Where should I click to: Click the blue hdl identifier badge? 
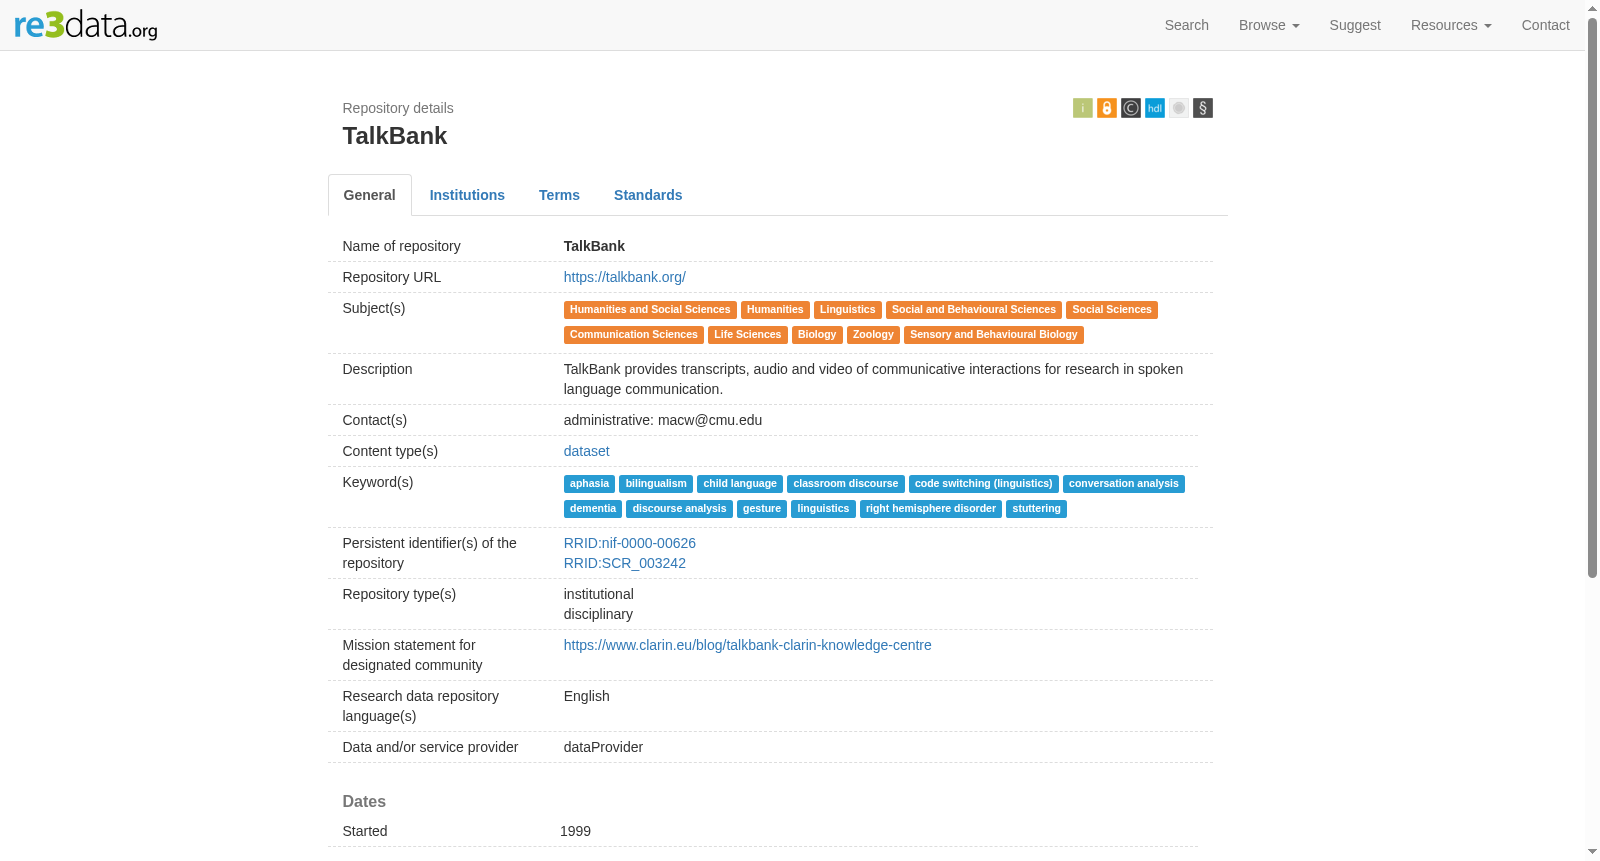(x=1155, y=108)
